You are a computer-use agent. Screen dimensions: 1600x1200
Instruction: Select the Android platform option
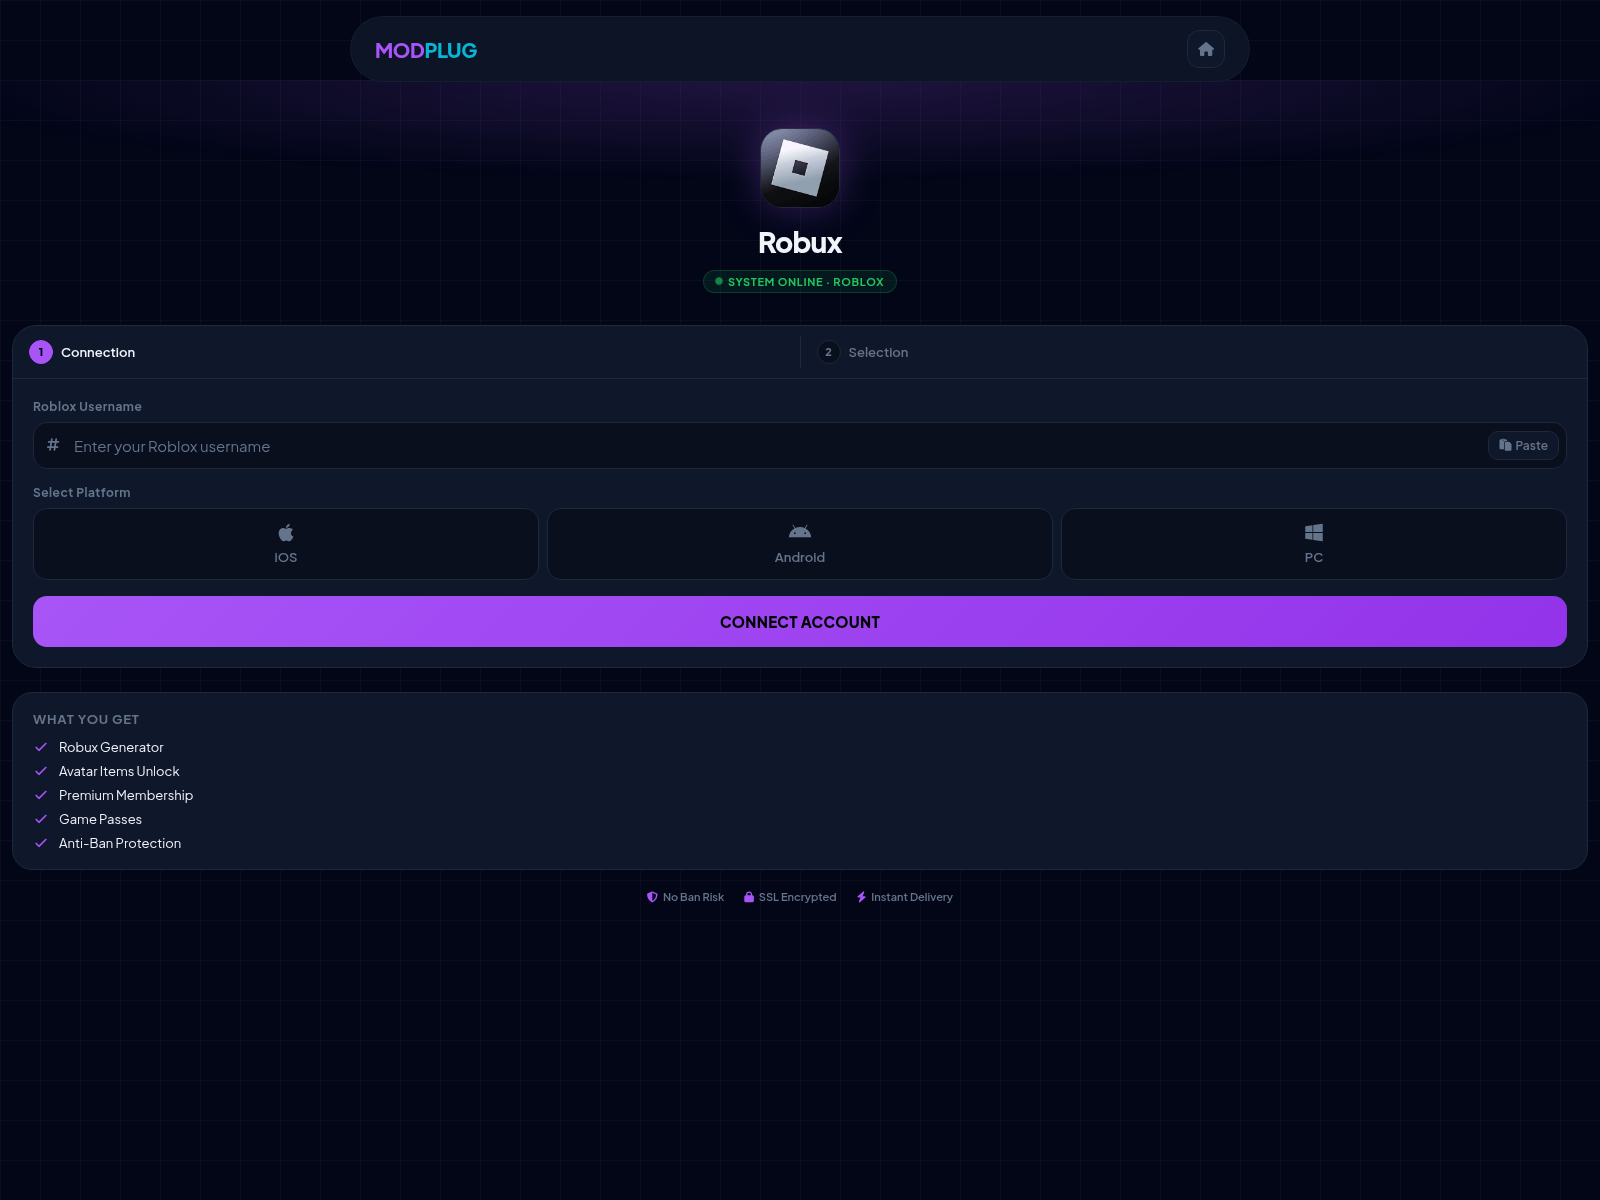point(800,544)
